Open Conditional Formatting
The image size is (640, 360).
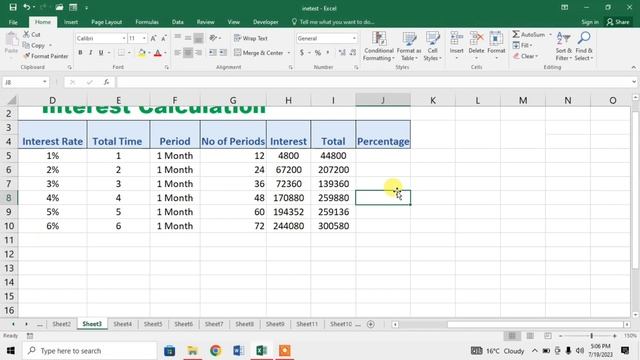pos(379,46)
